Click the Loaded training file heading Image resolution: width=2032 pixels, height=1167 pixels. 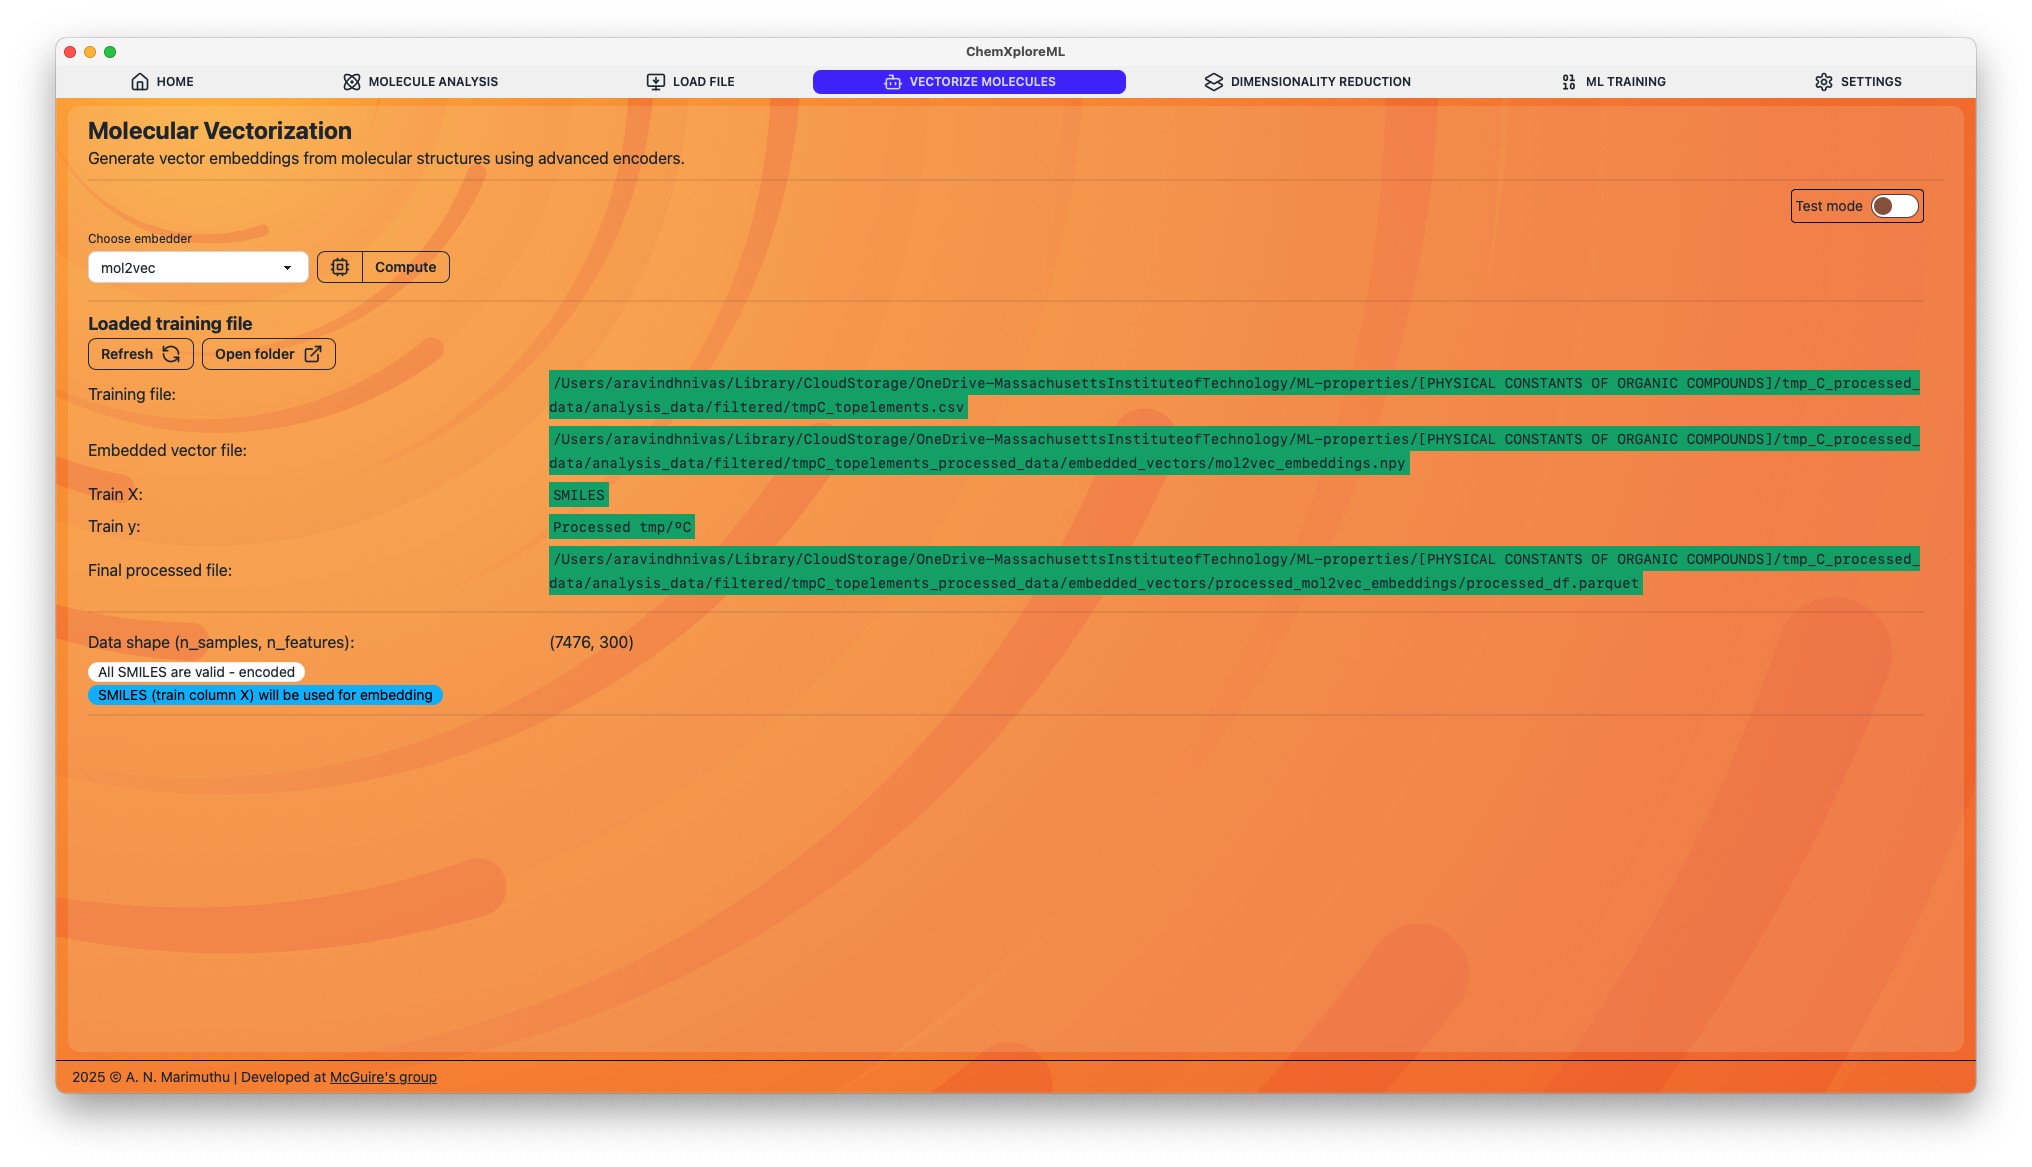tap(170, 324)
